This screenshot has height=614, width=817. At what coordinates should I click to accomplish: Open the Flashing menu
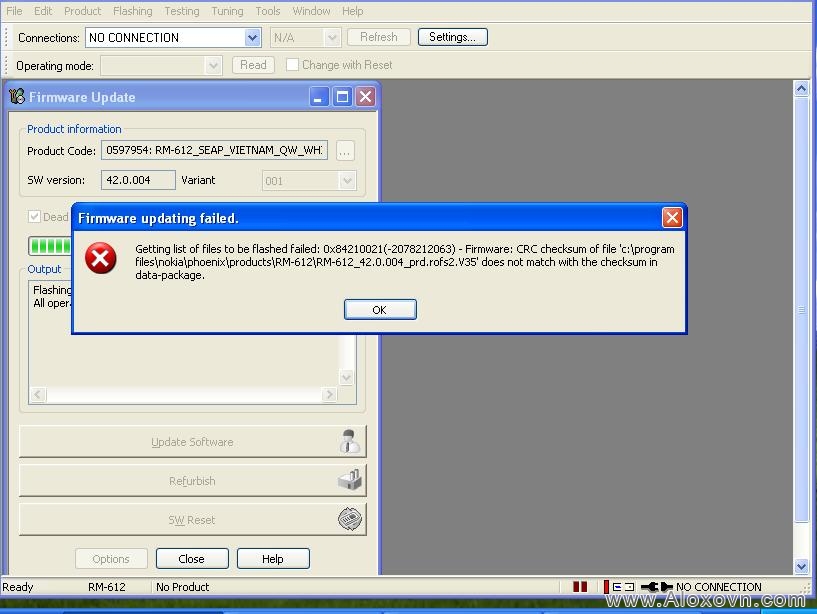132,11
